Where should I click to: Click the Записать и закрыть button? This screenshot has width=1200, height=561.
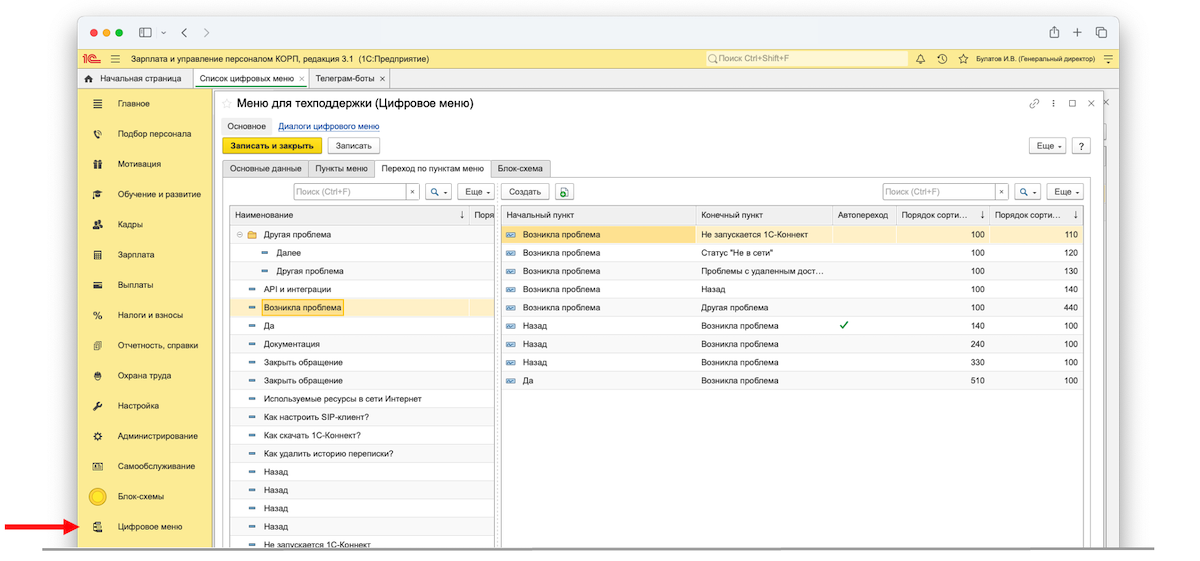(272, 146)
